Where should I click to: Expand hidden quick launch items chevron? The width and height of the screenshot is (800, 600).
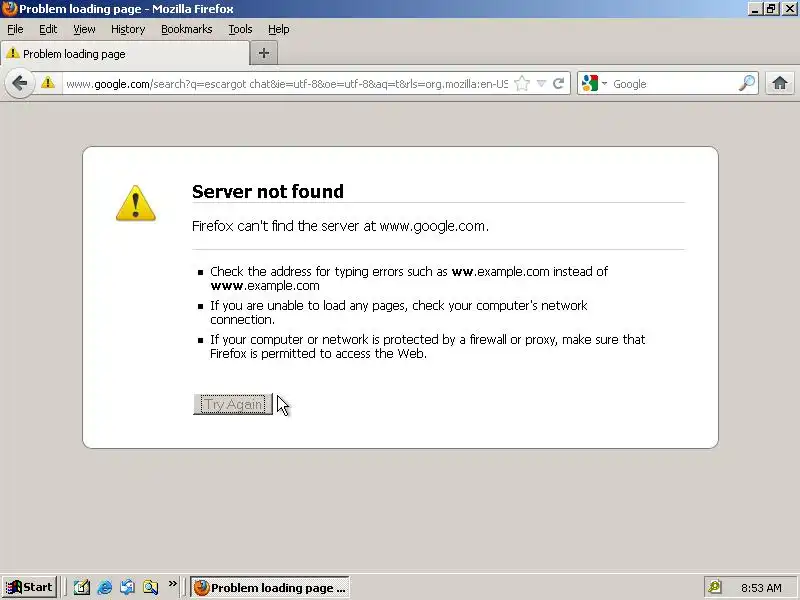coord(173,584)
